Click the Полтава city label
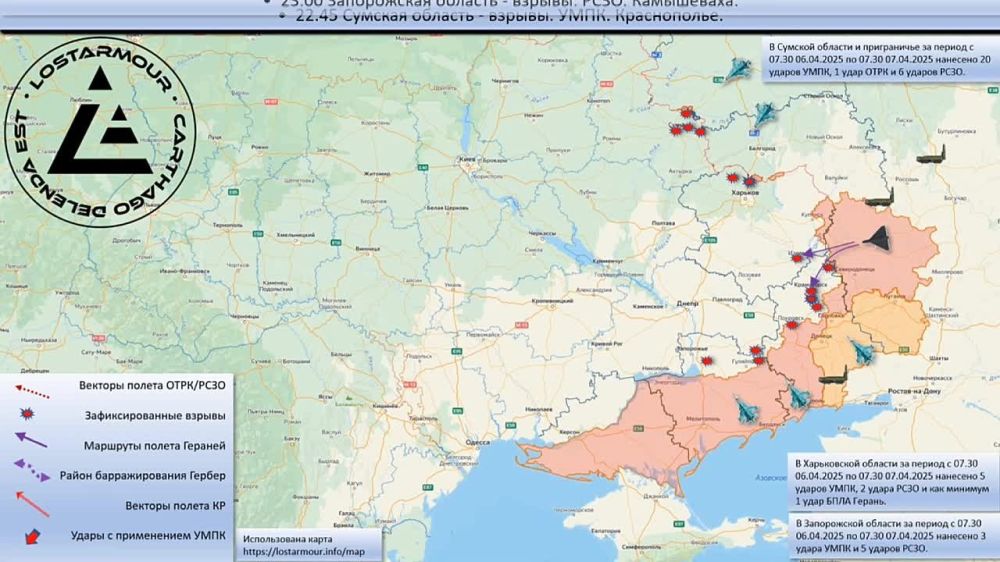The width and height of the screenshot is (1000, 562). click(x=663, y=223)
